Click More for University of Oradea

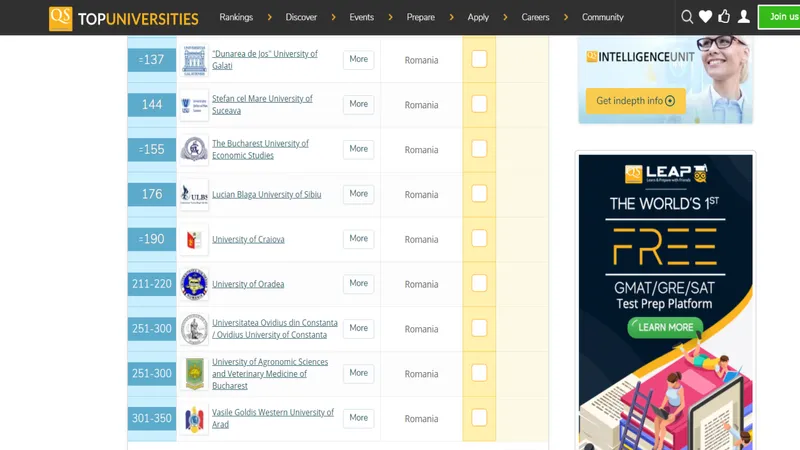pyautogui.click(x=359, y=283)
